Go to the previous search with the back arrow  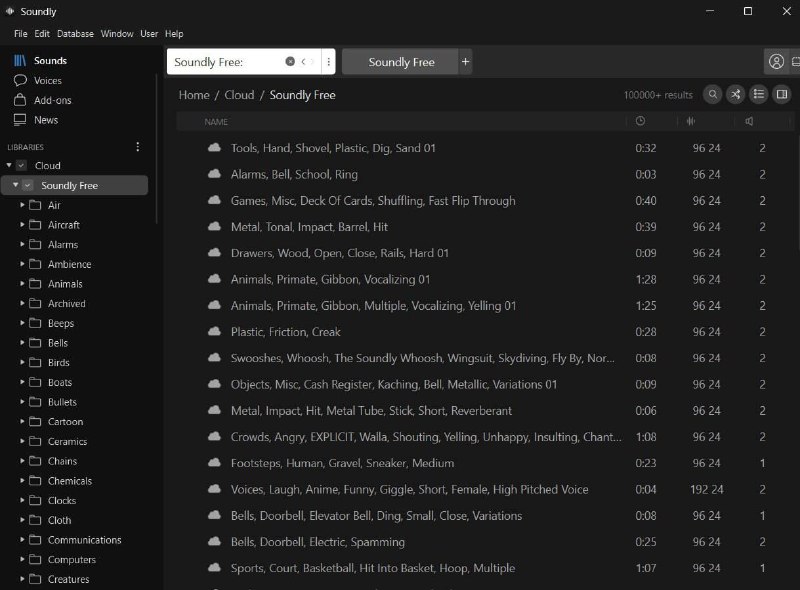(x=303, y=62)
